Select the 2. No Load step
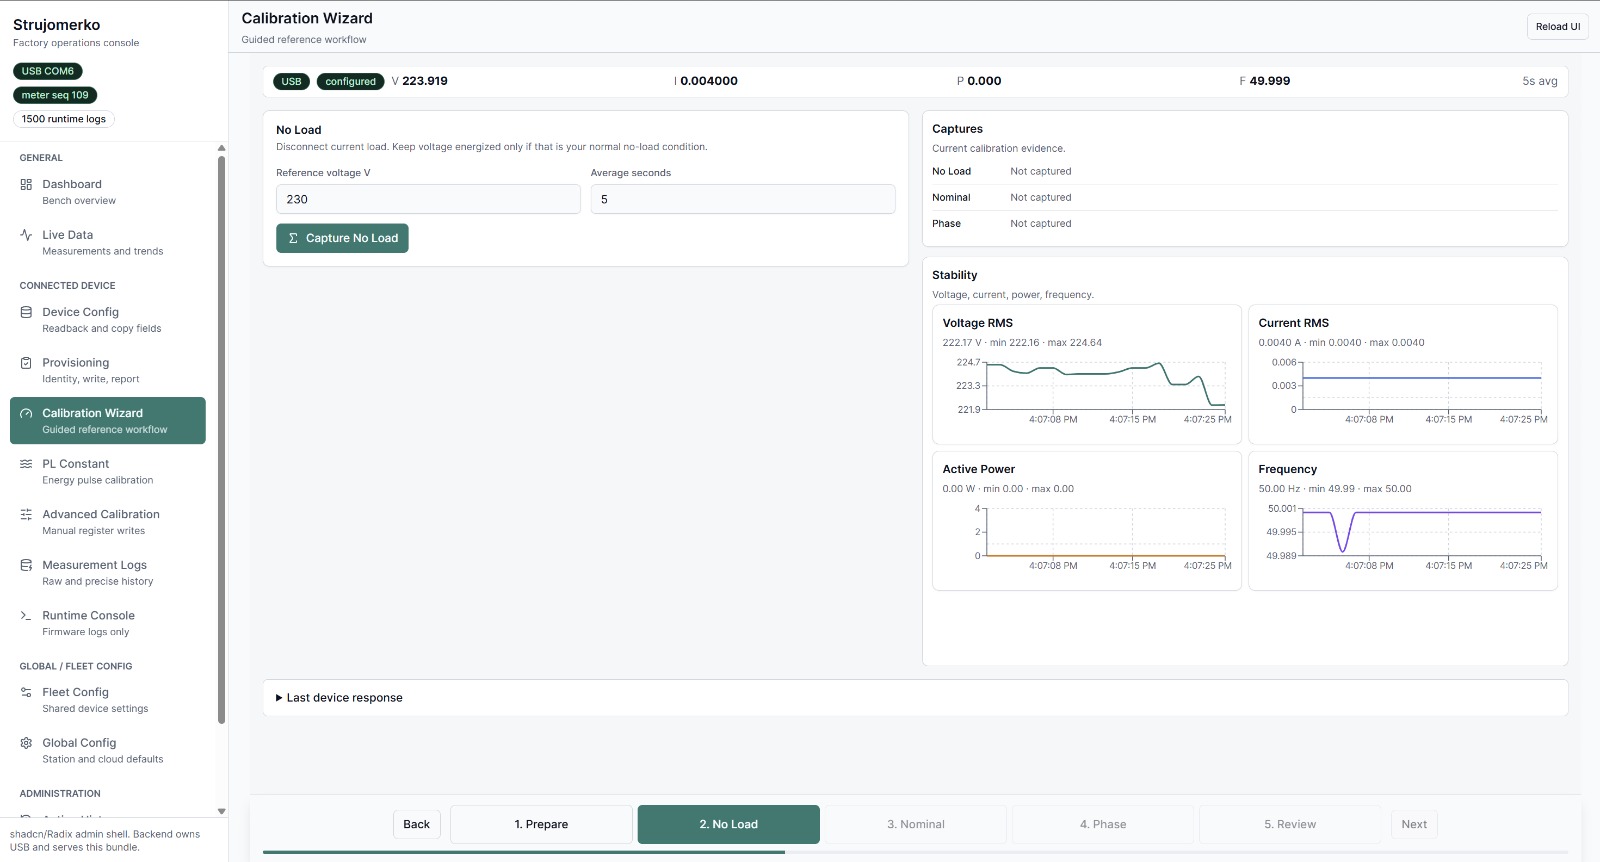 729,824
